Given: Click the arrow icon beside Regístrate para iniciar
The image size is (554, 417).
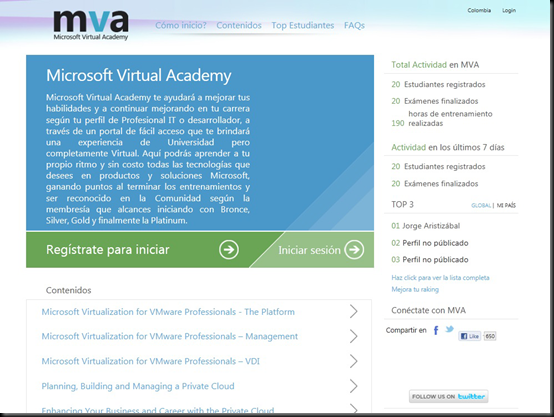Looking at the screenshot, I should (x=229, y=250).
